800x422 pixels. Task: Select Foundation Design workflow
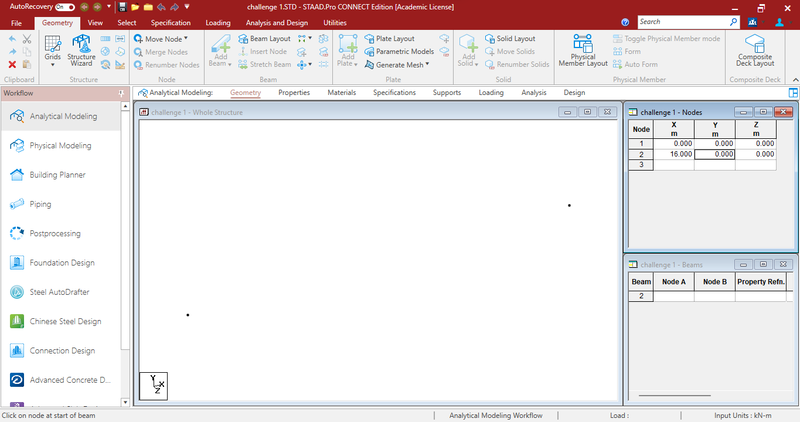click(63, 263)
